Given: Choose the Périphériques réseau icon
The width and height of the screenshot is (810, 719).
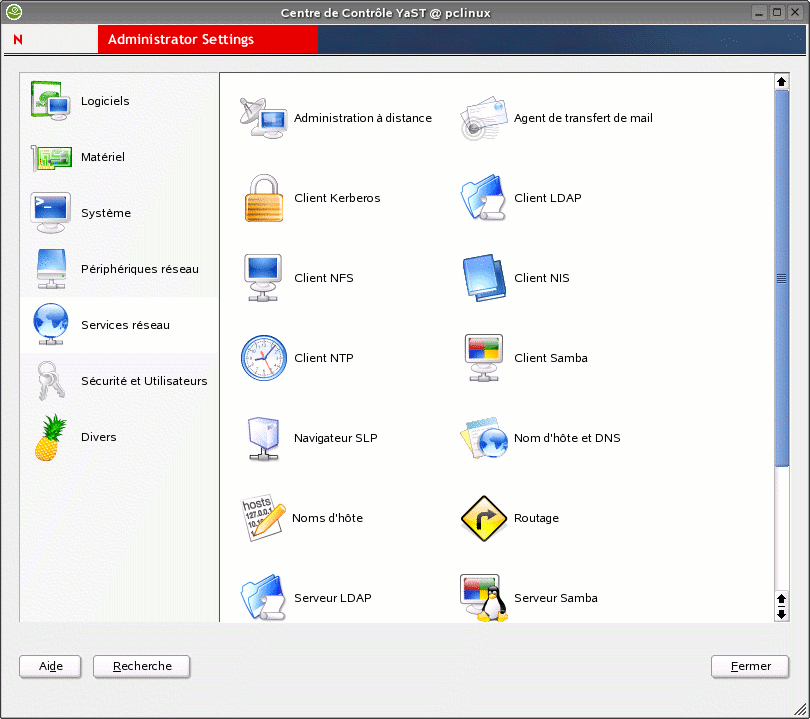Looking at the screenshot, I should (x=51, y=269).
